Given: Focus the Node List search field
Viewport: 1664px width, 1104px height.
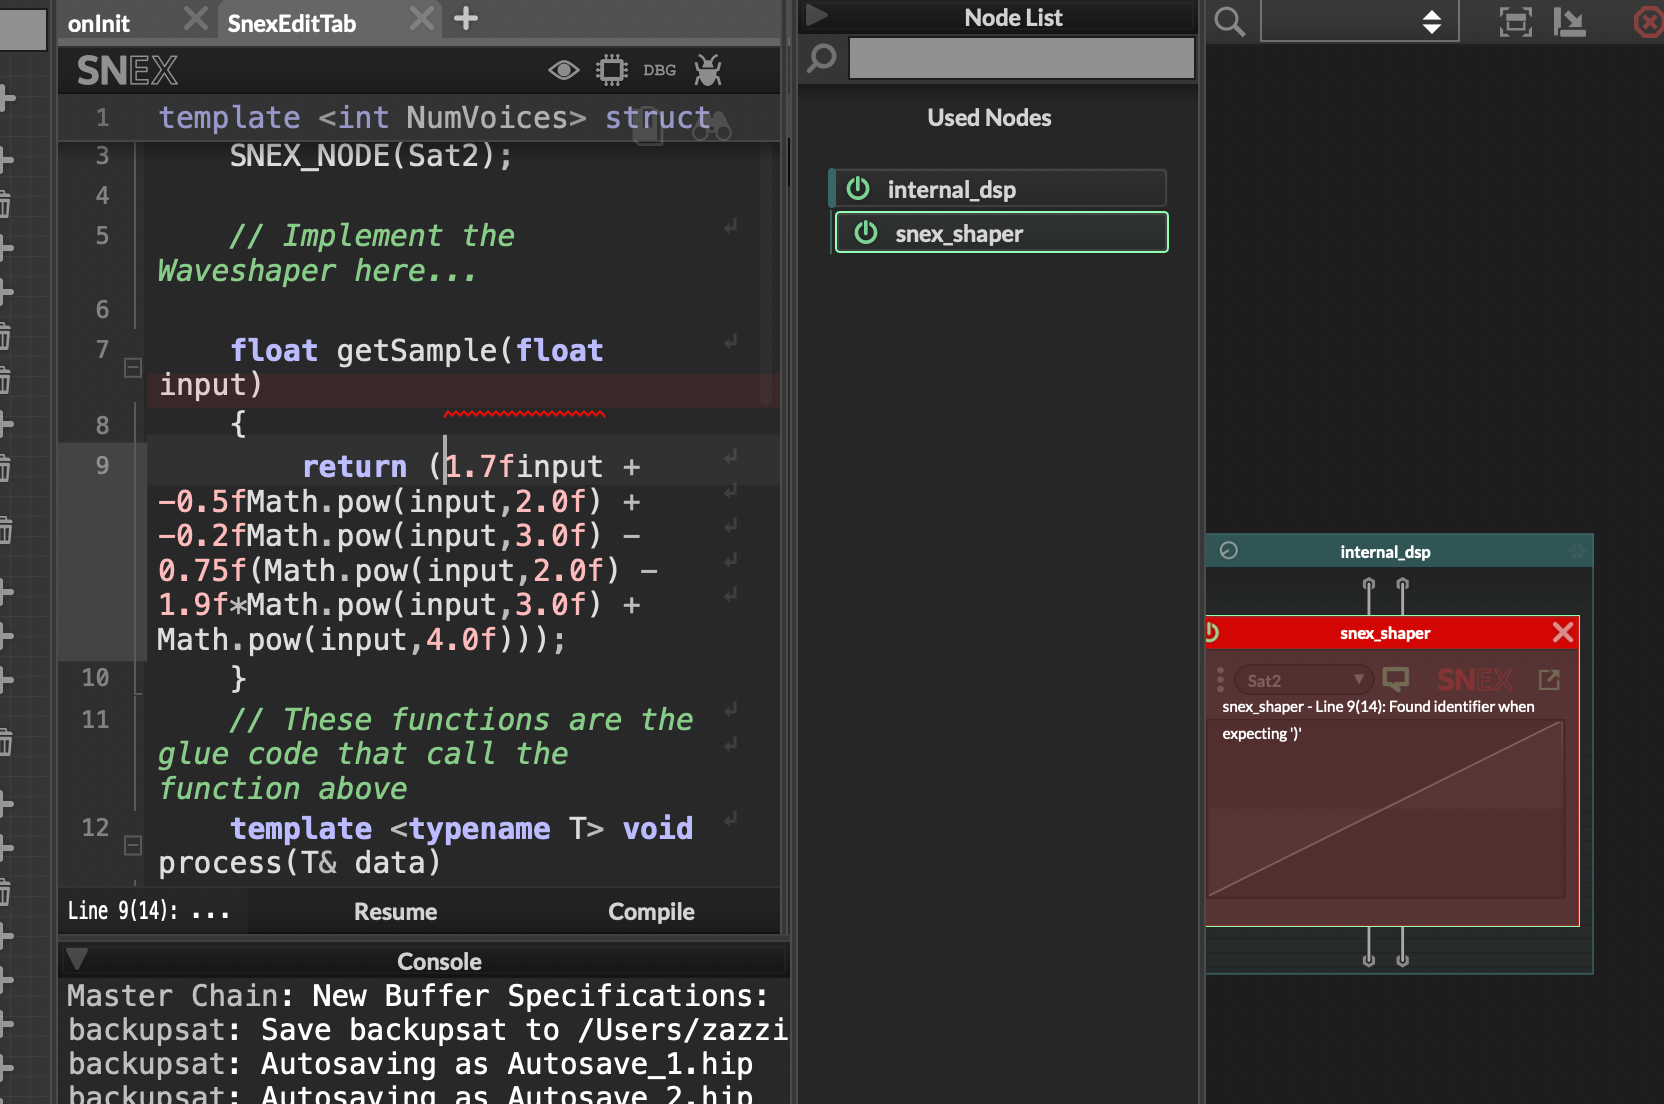Looking at the screenshot, I should pos(1021,58).
